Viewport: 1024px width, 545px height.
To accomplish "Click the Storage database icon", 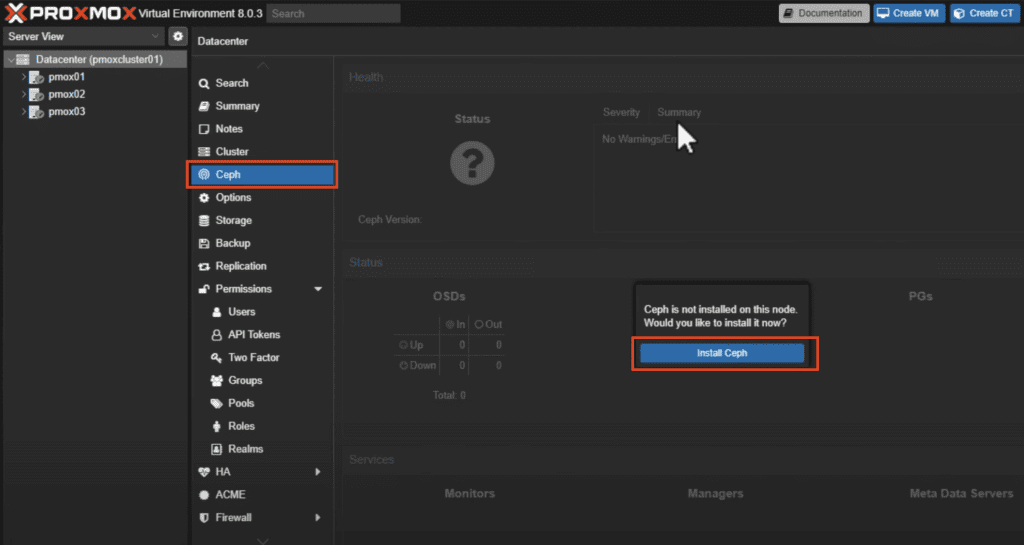I will click(204, 220).
